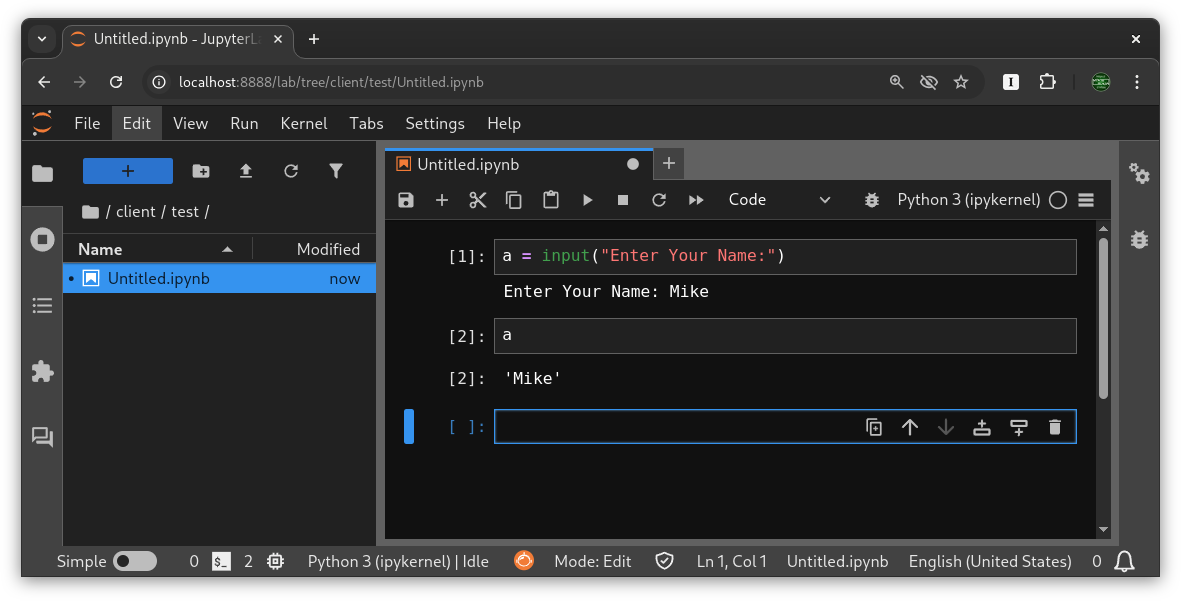Paste cell from clipboard icon
1181x601 pixels.
click(551, 200)
